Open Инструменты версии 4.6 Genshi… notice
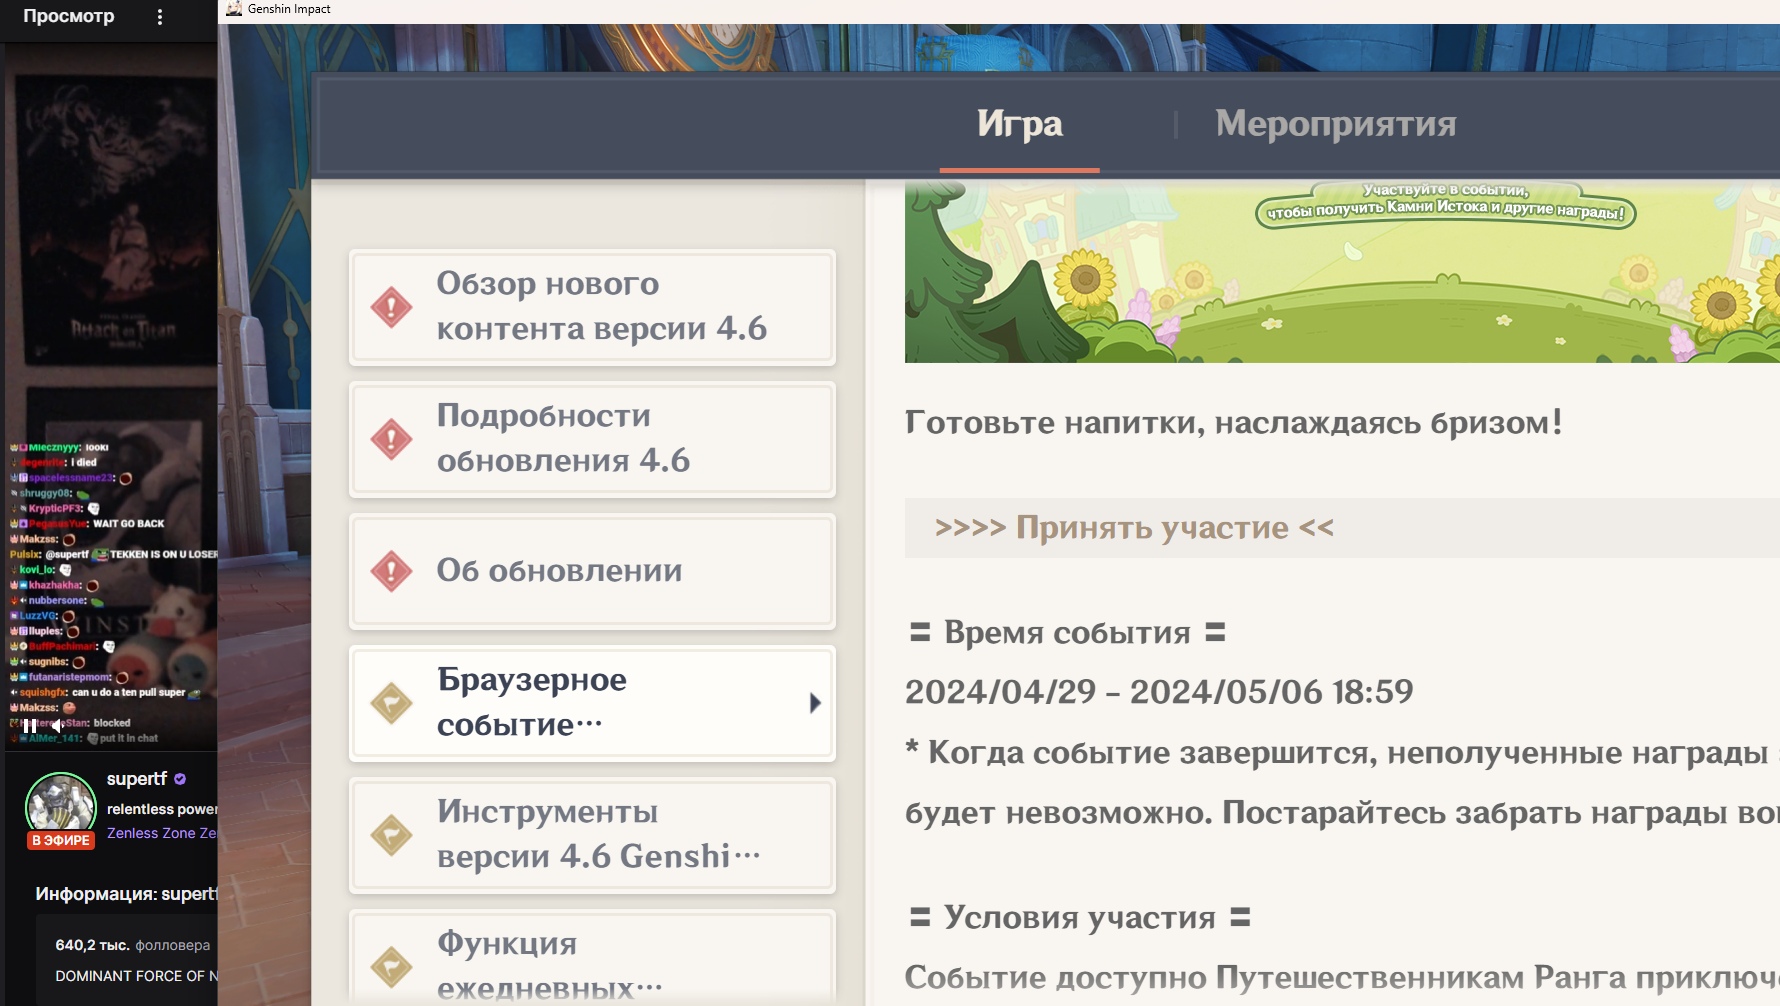Screen dimensions: 1780x1006 (x=592, y=835)
